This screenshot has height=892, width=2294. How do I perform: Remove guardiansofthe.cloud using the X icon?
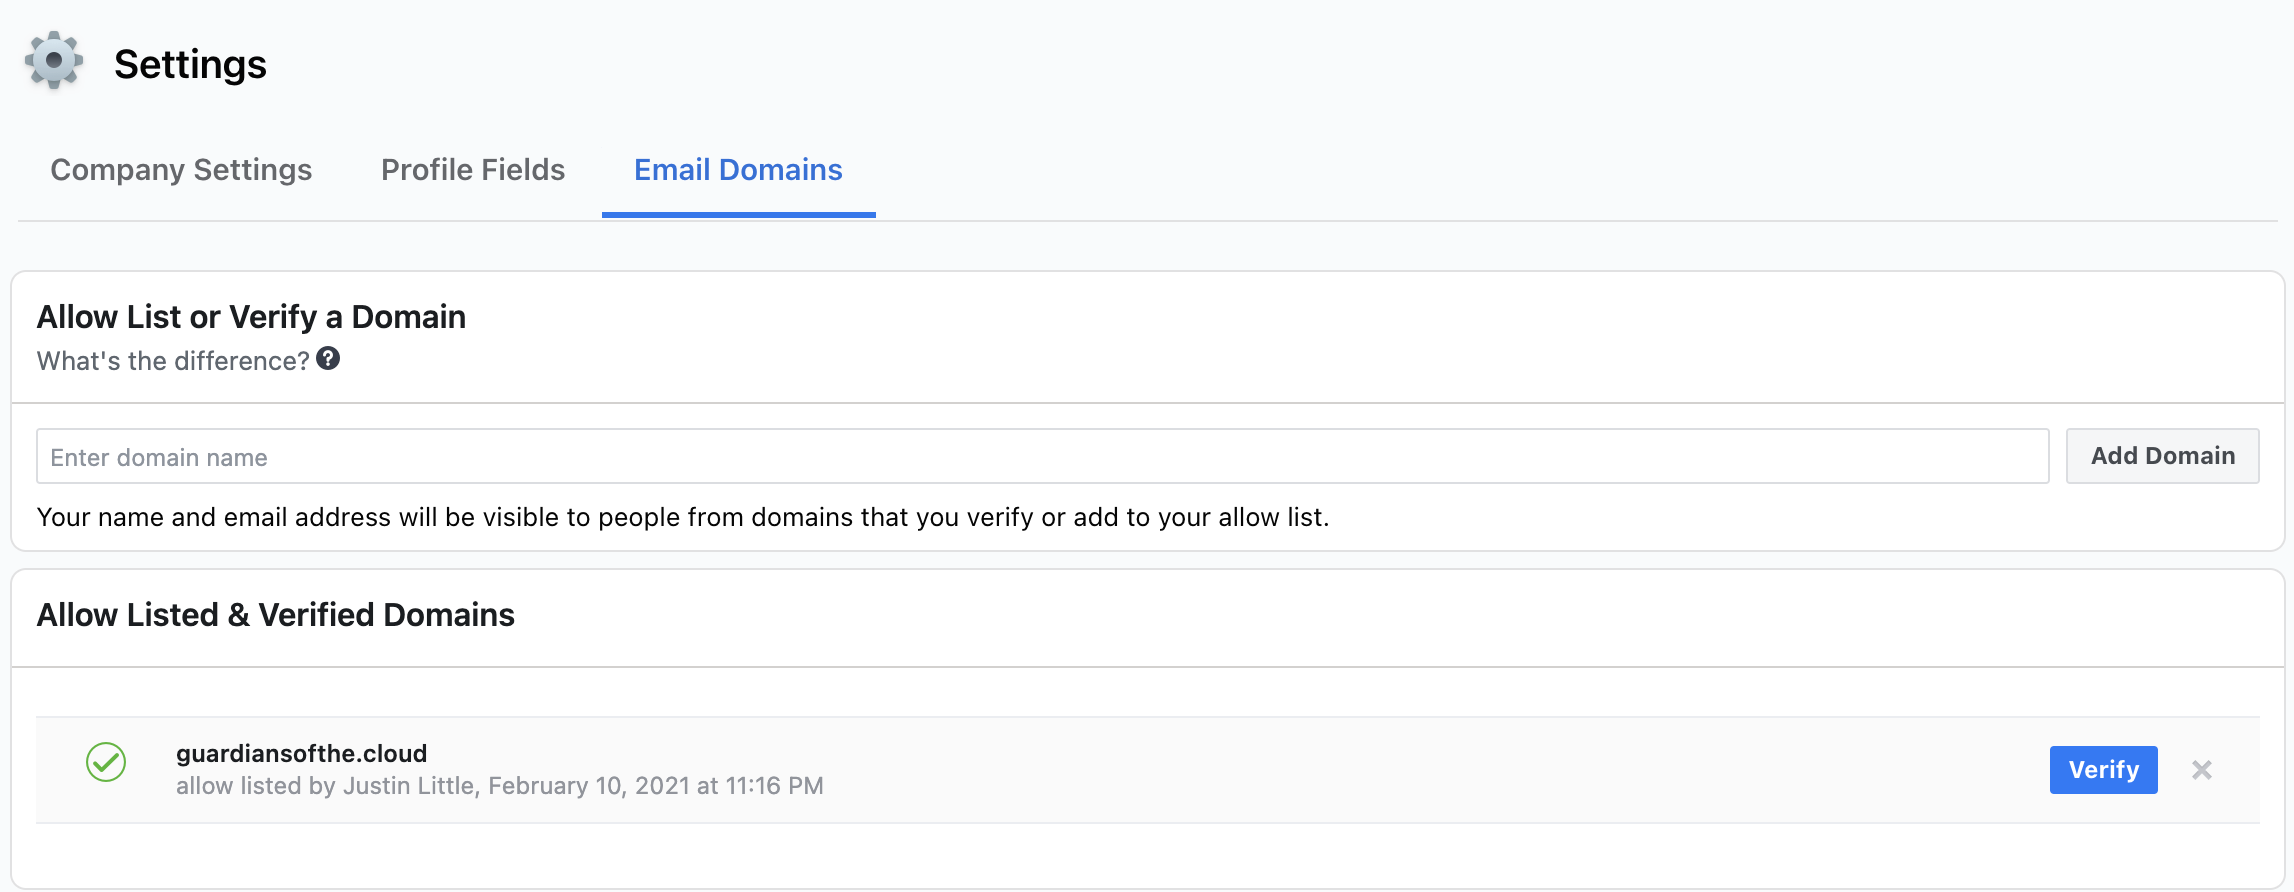pos(2201,770)
